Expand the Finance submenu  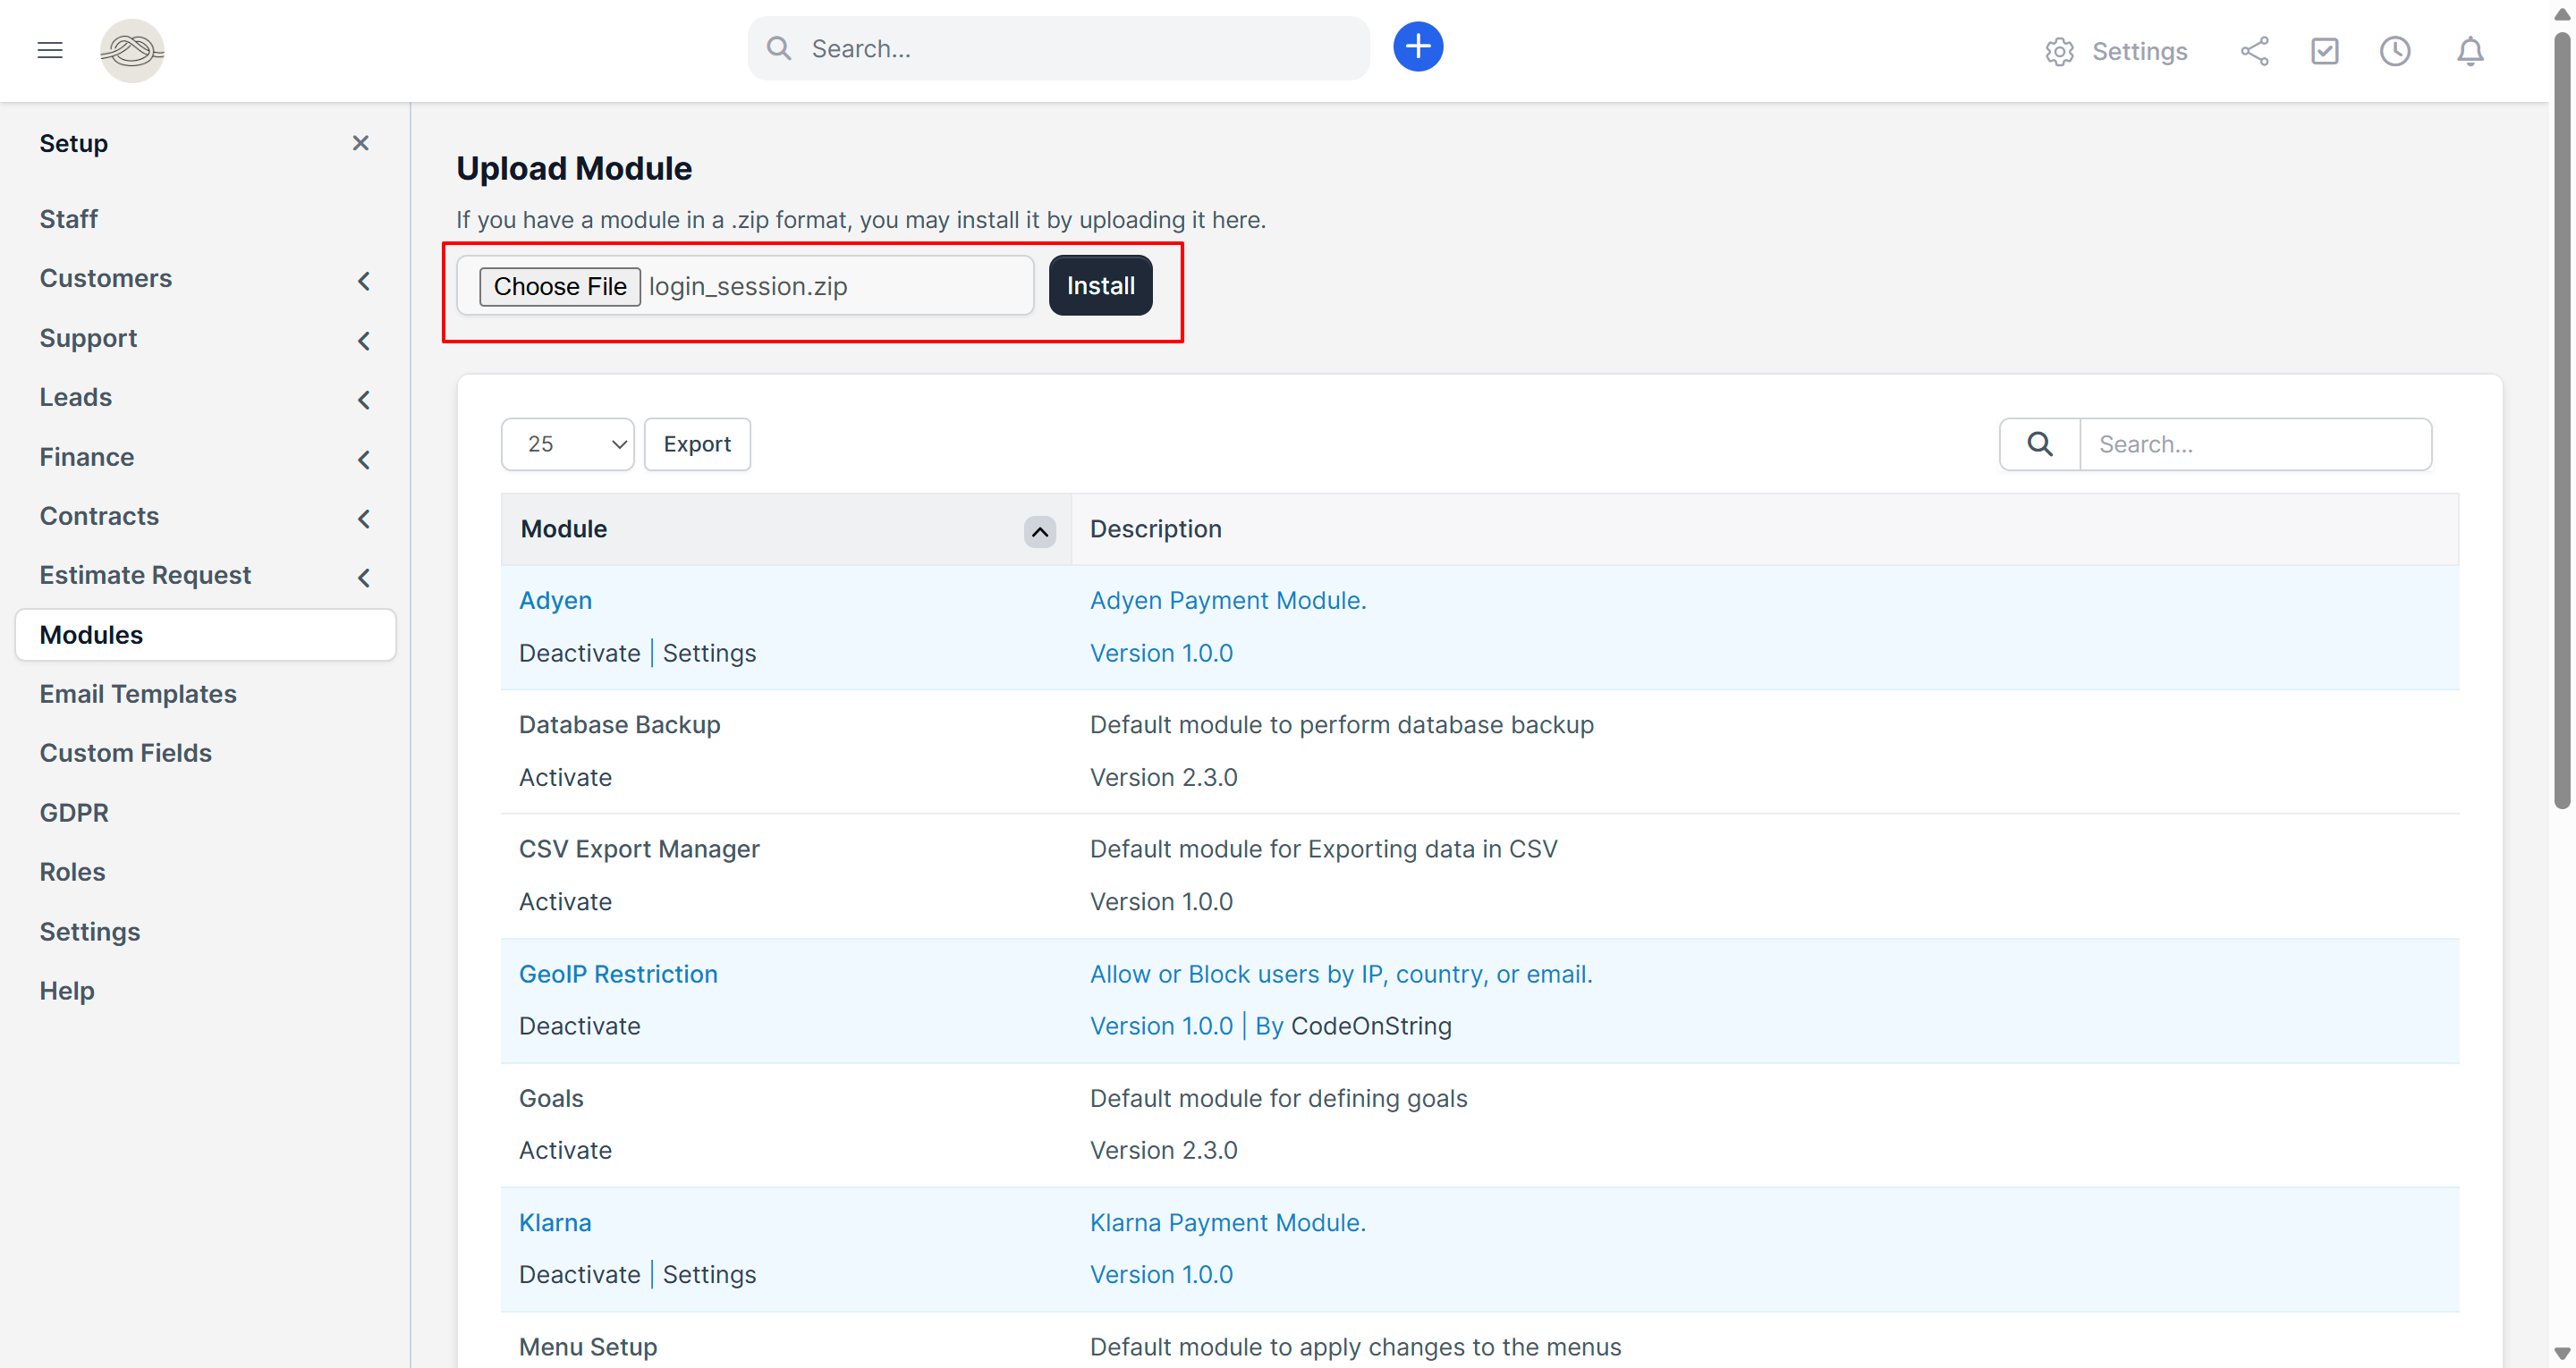(363, 459)
